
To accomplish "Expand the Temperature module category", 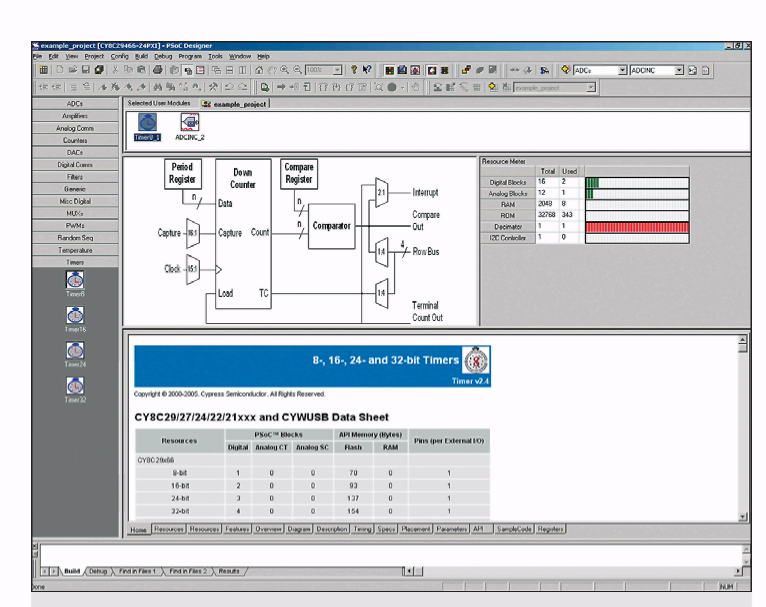I will tap(75, 250).
